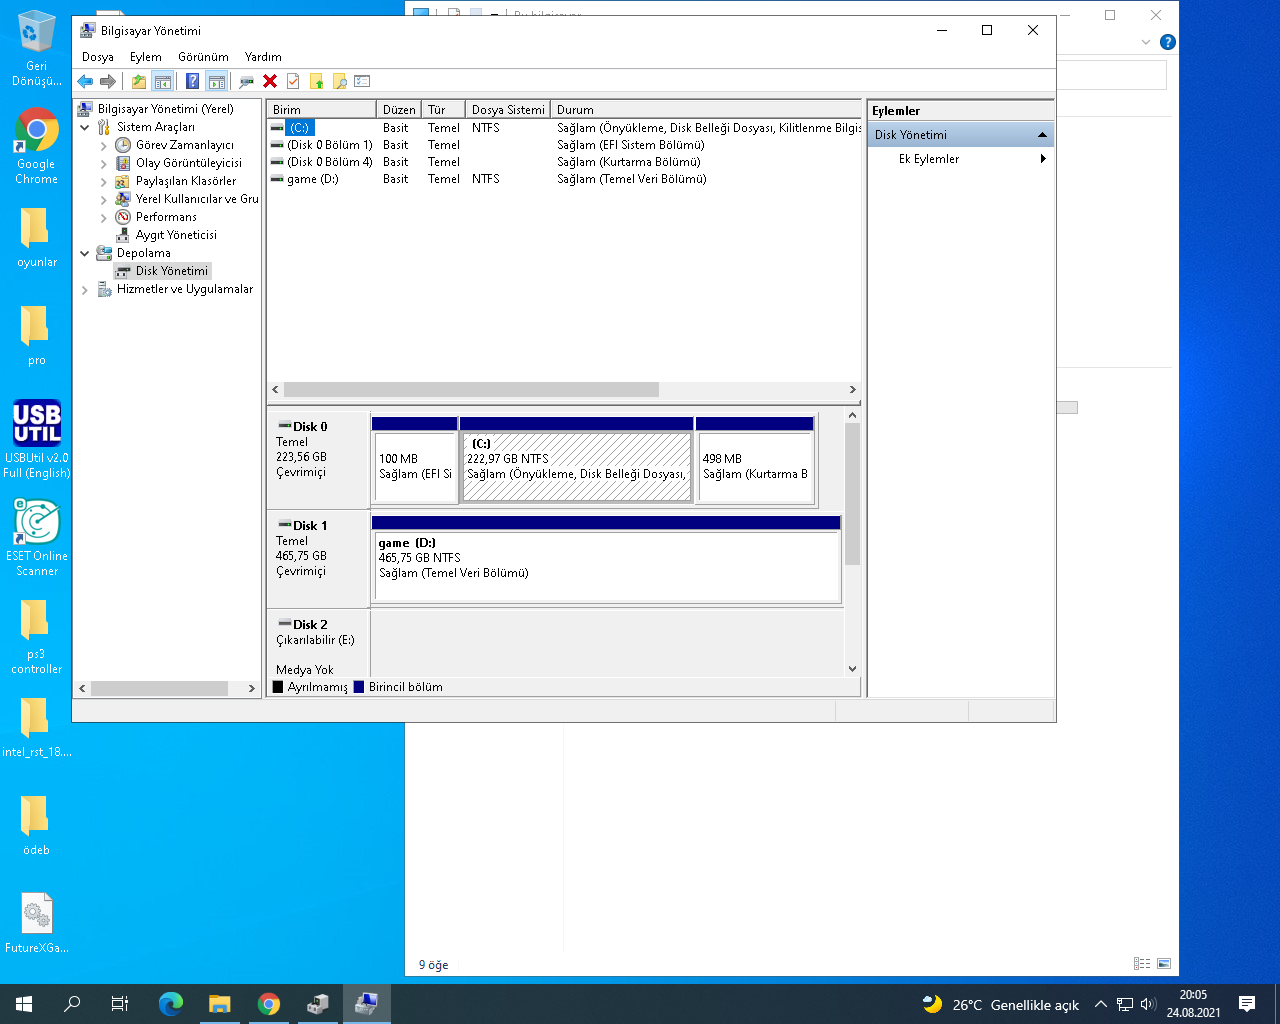Click the blue Back arrow in toolbar
Screen dimensions: 1280x1024
(x=85, y=81)
